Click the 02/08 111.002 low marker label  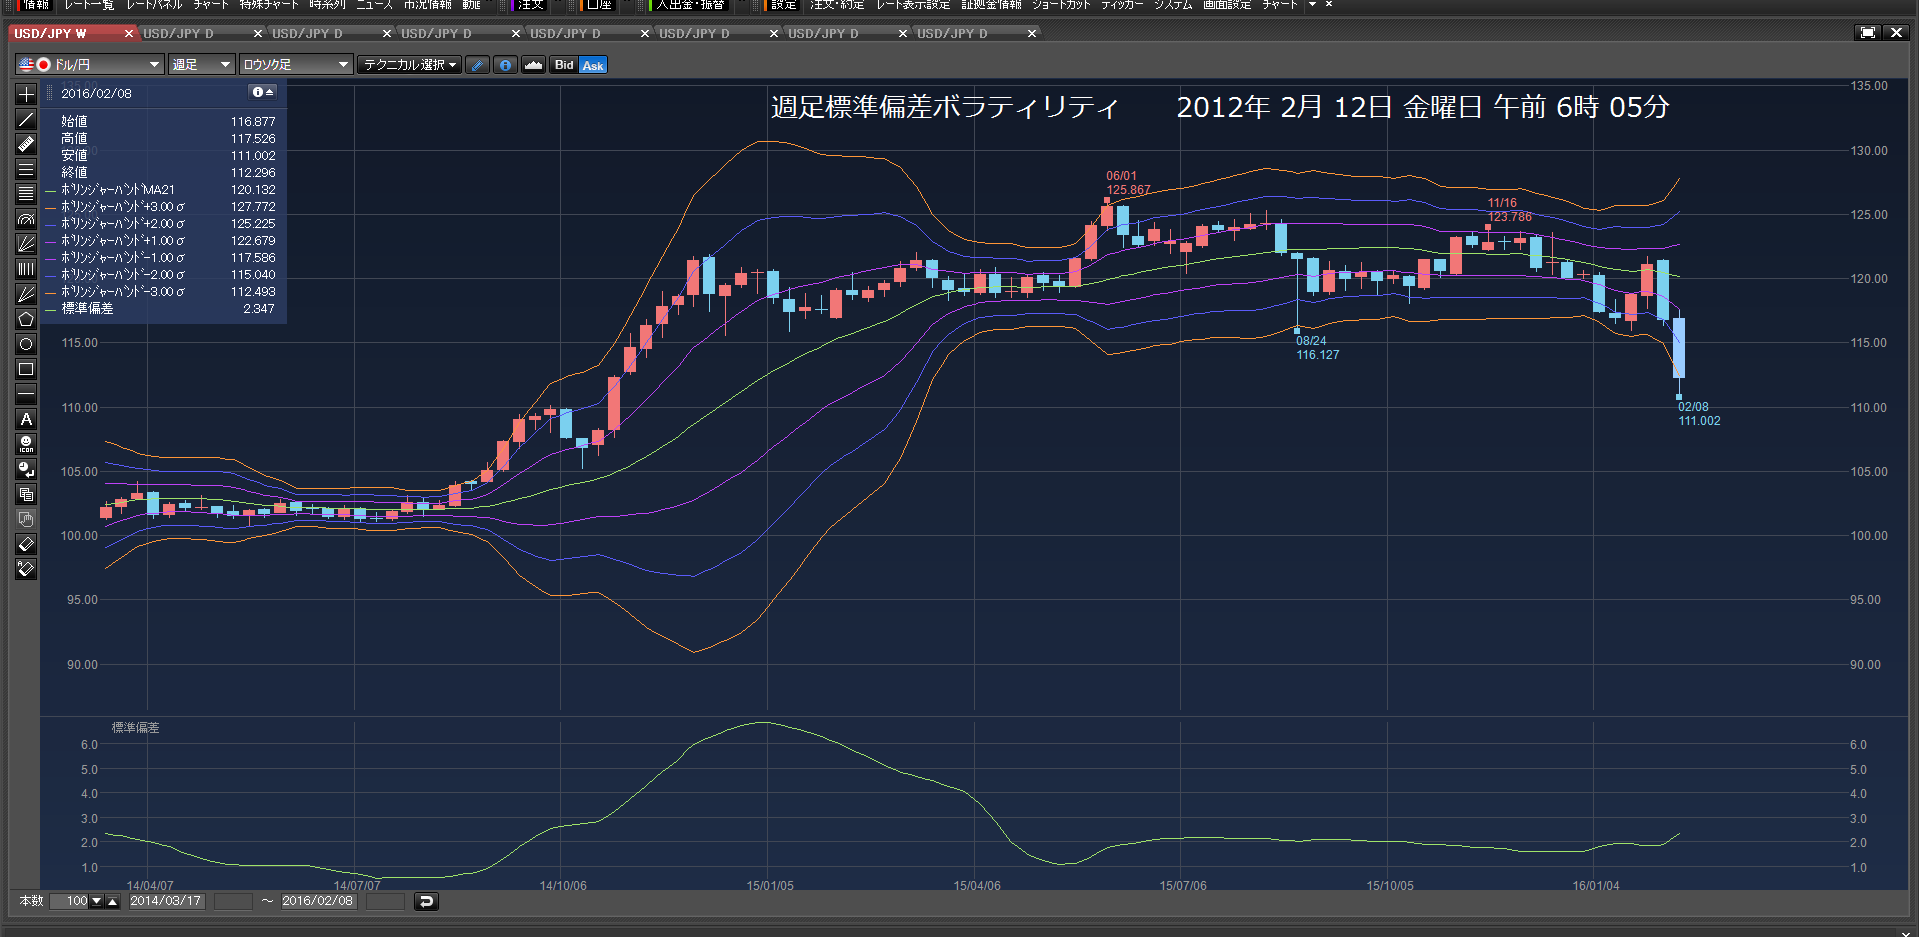click(x=1699, y=414)
